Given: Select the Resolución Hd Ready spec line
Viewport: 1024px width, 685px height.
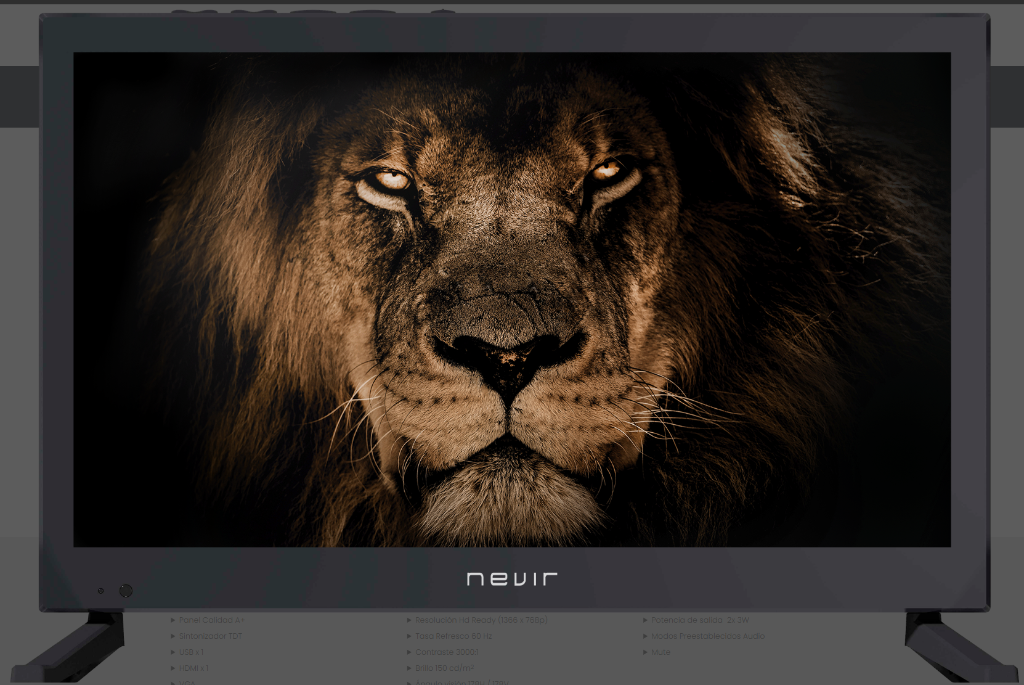Looking at the screenshot, I should coord(481,620).
